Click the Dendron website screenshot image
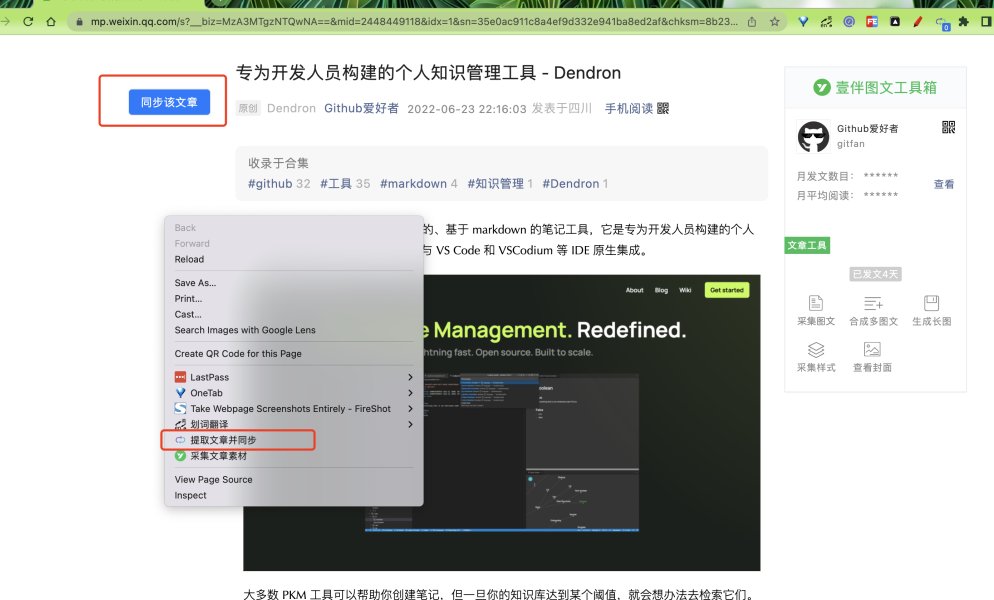Viewport: 994px width, 600px height. [x=501, y=422]
